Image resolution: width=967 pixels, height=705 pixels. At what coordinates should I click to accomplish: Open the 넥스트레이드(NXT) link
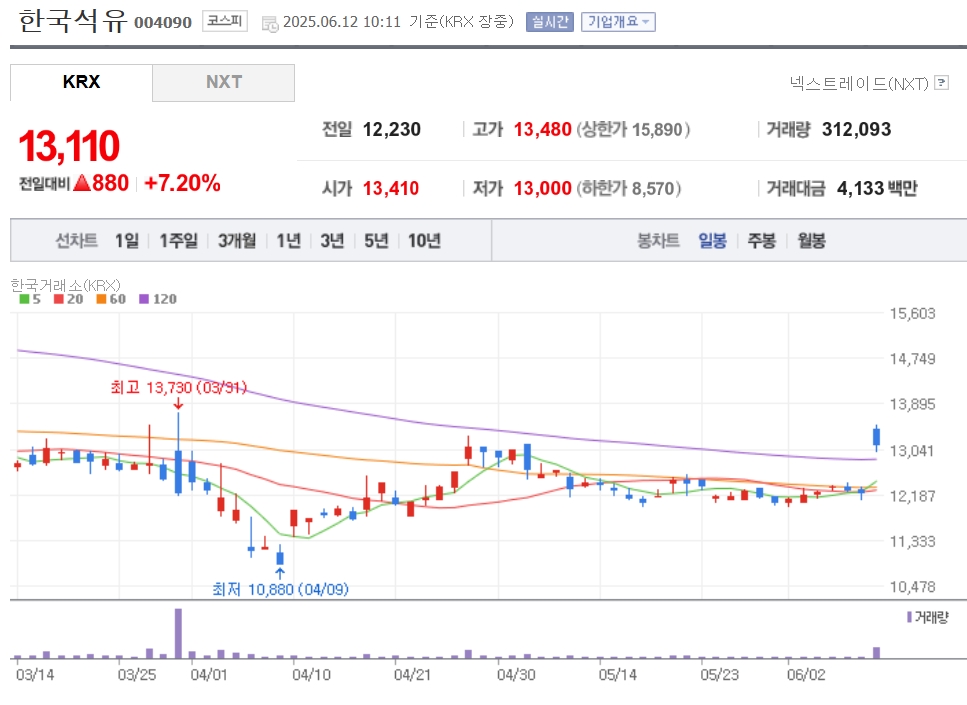859,83
